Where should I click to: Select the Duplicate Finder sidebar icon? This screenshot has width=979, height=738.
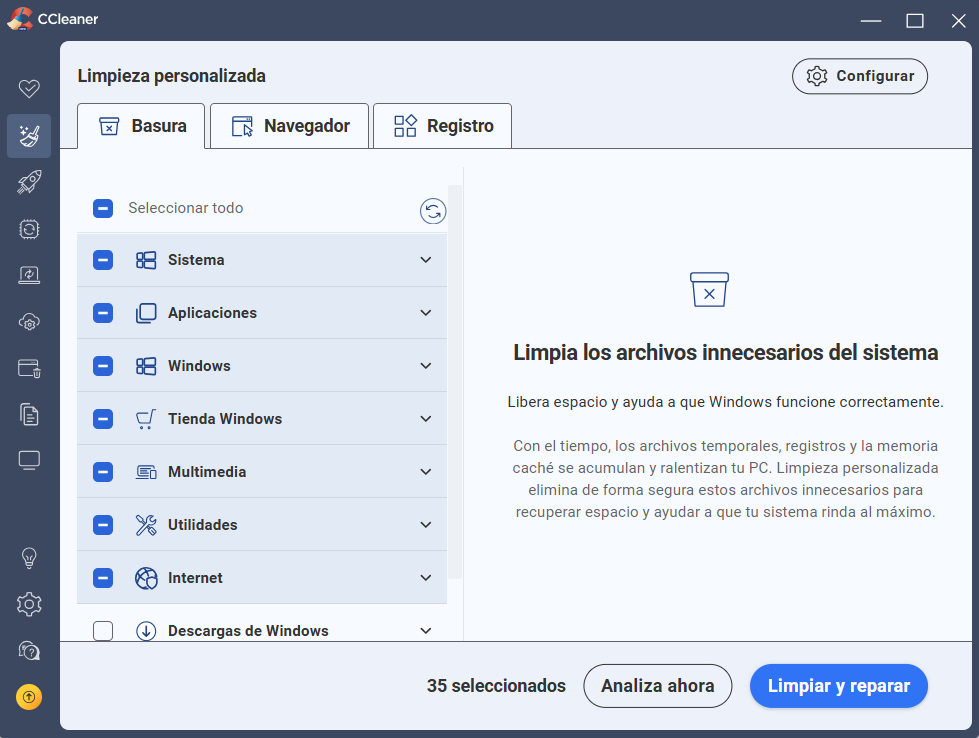(29, 413)
